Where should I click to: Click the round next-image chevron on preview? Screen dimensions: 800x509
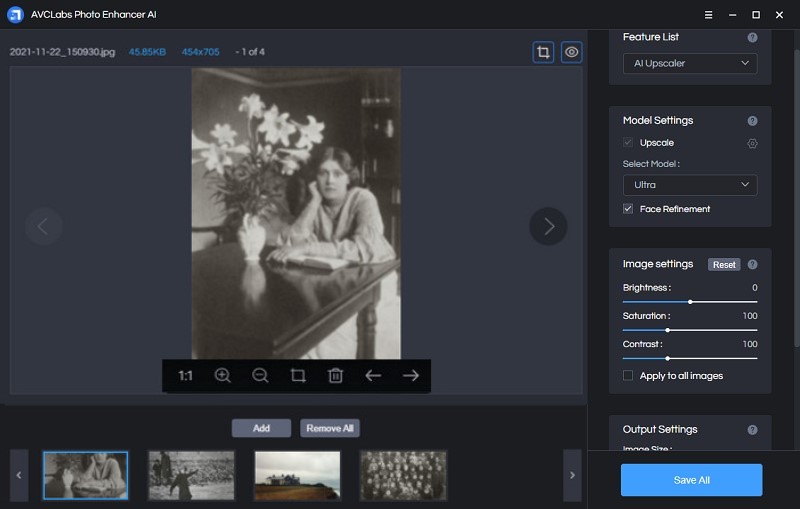548,226
